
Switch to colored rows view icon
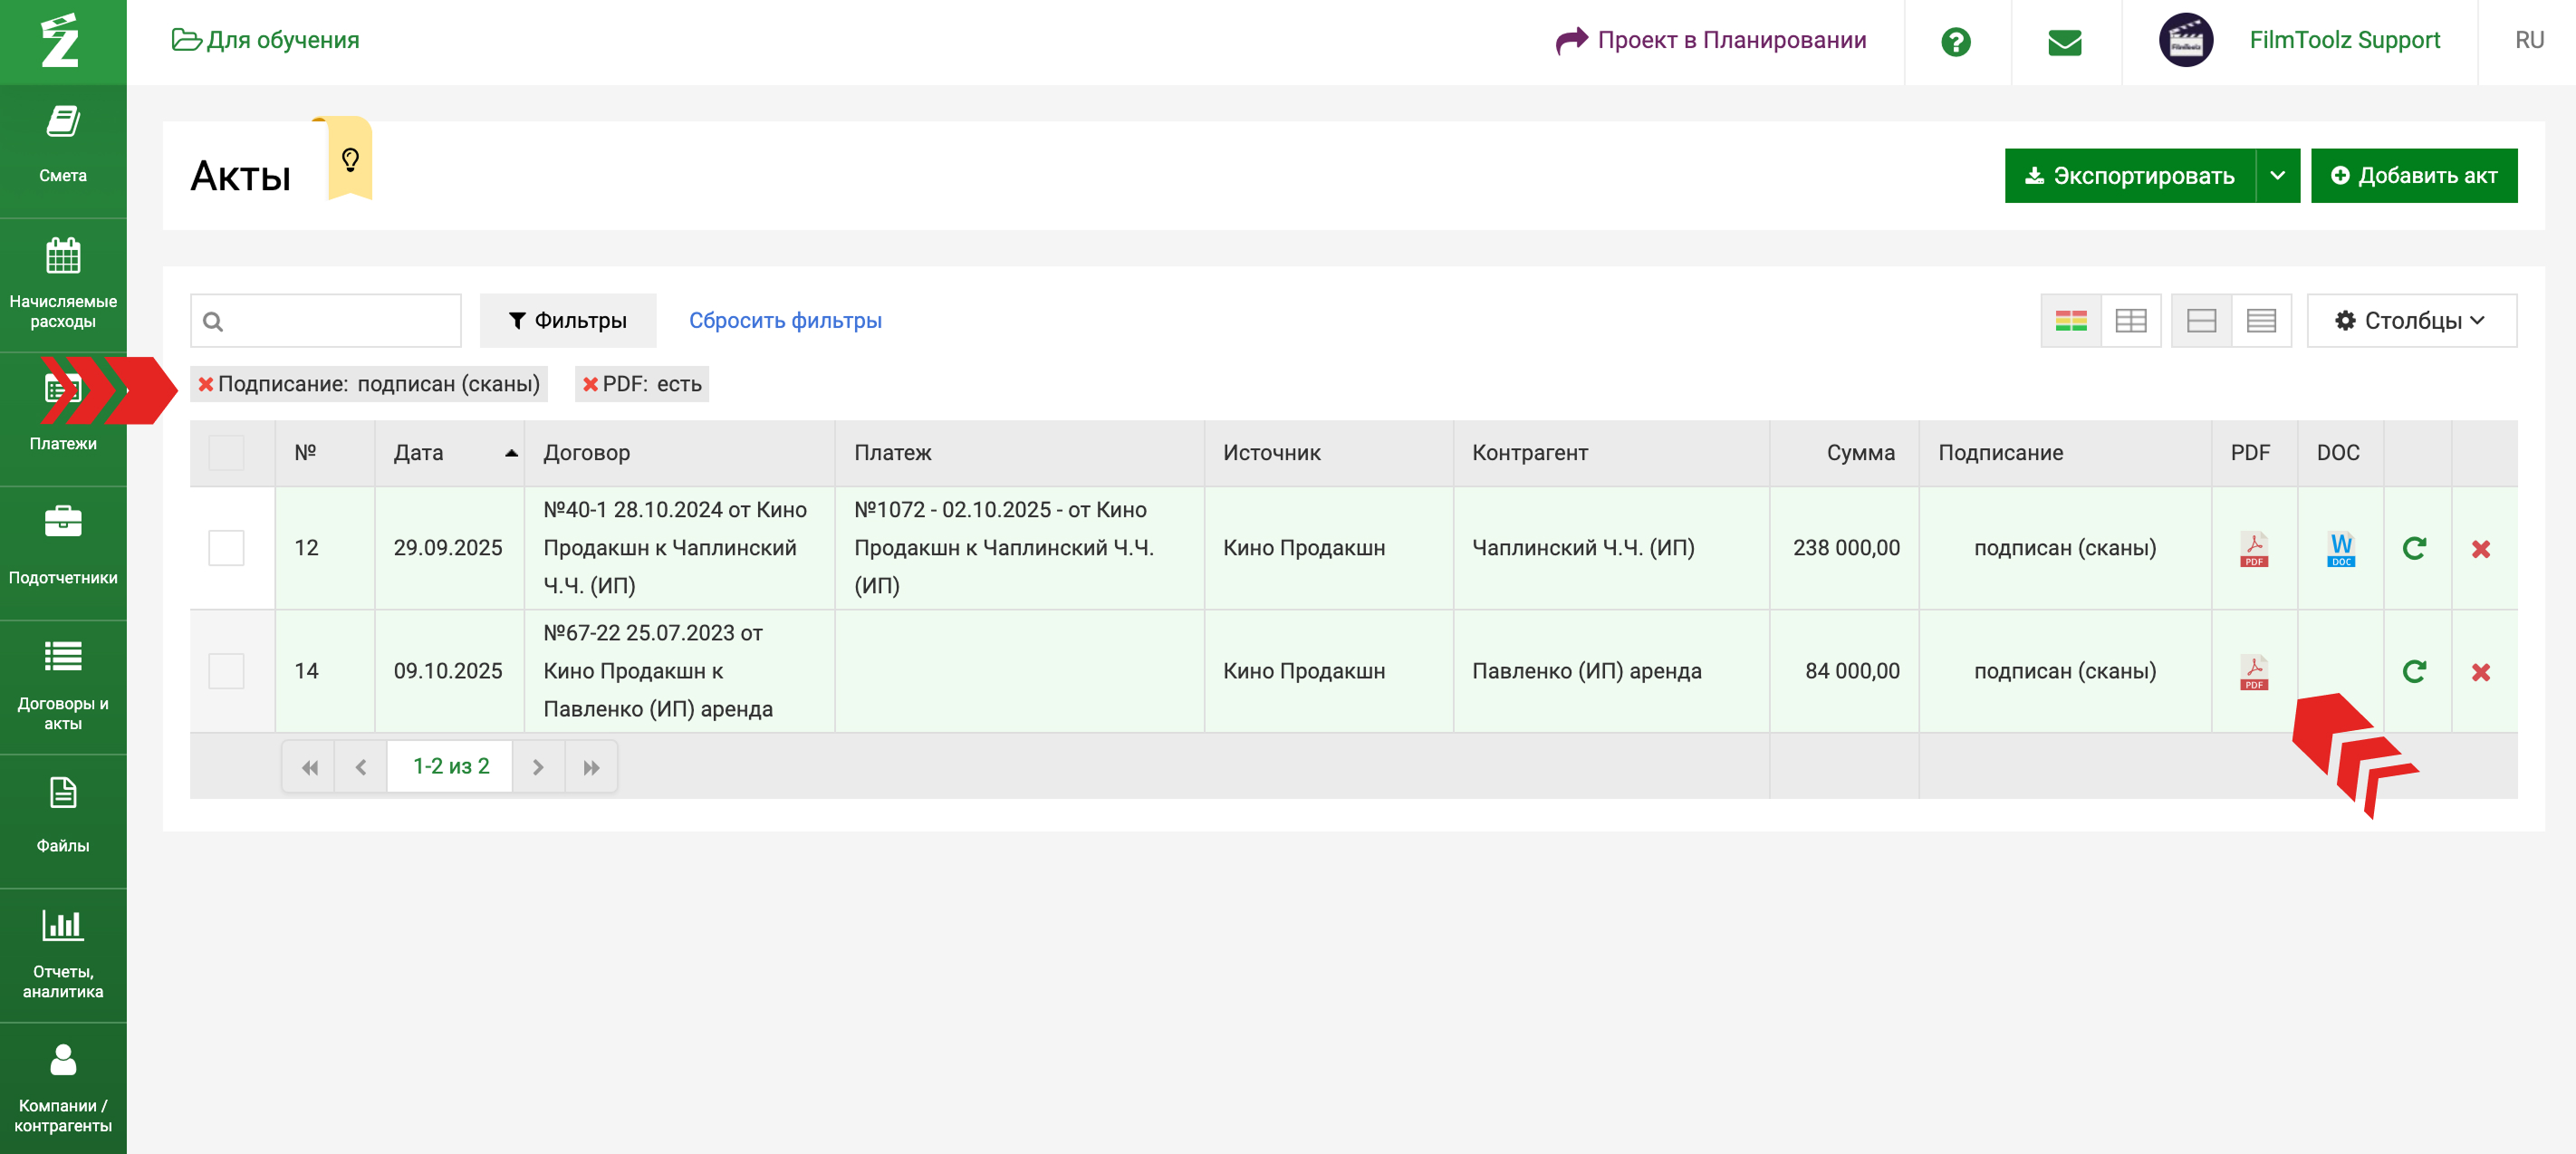point(2070,321)
